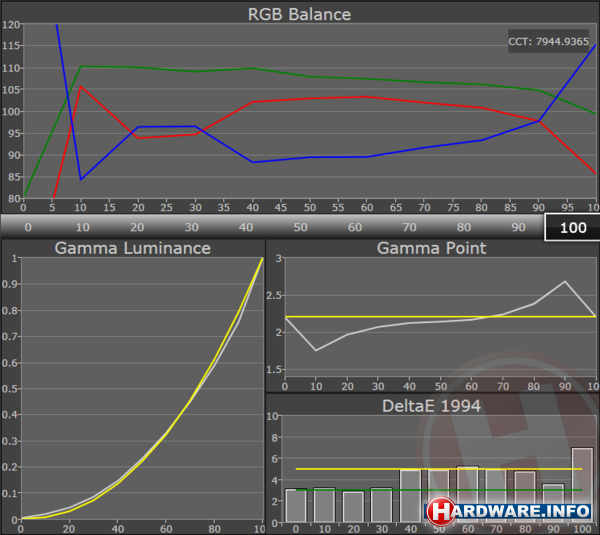Click the Gamma Point dip at 10
Image resolution: width=600 pixels, height=535 pixels.
[x=316, y=350]
